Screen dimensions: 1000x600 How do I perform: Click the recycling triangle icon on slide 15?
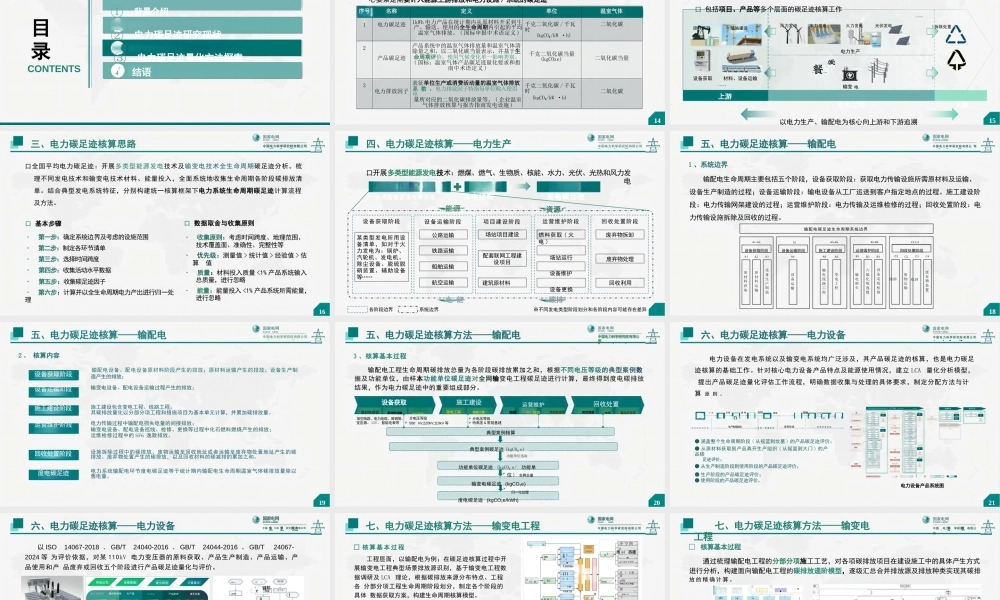(957, 36)
